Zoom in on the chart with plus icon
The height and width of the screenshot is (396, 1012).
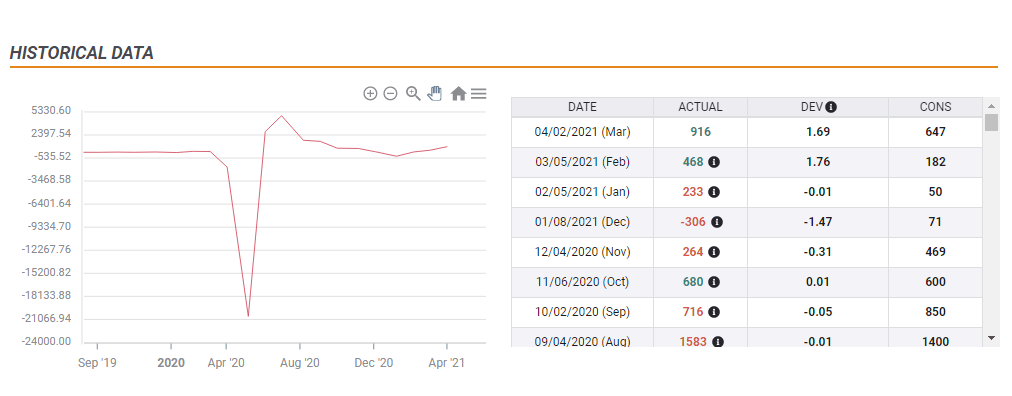click(370, 94)
